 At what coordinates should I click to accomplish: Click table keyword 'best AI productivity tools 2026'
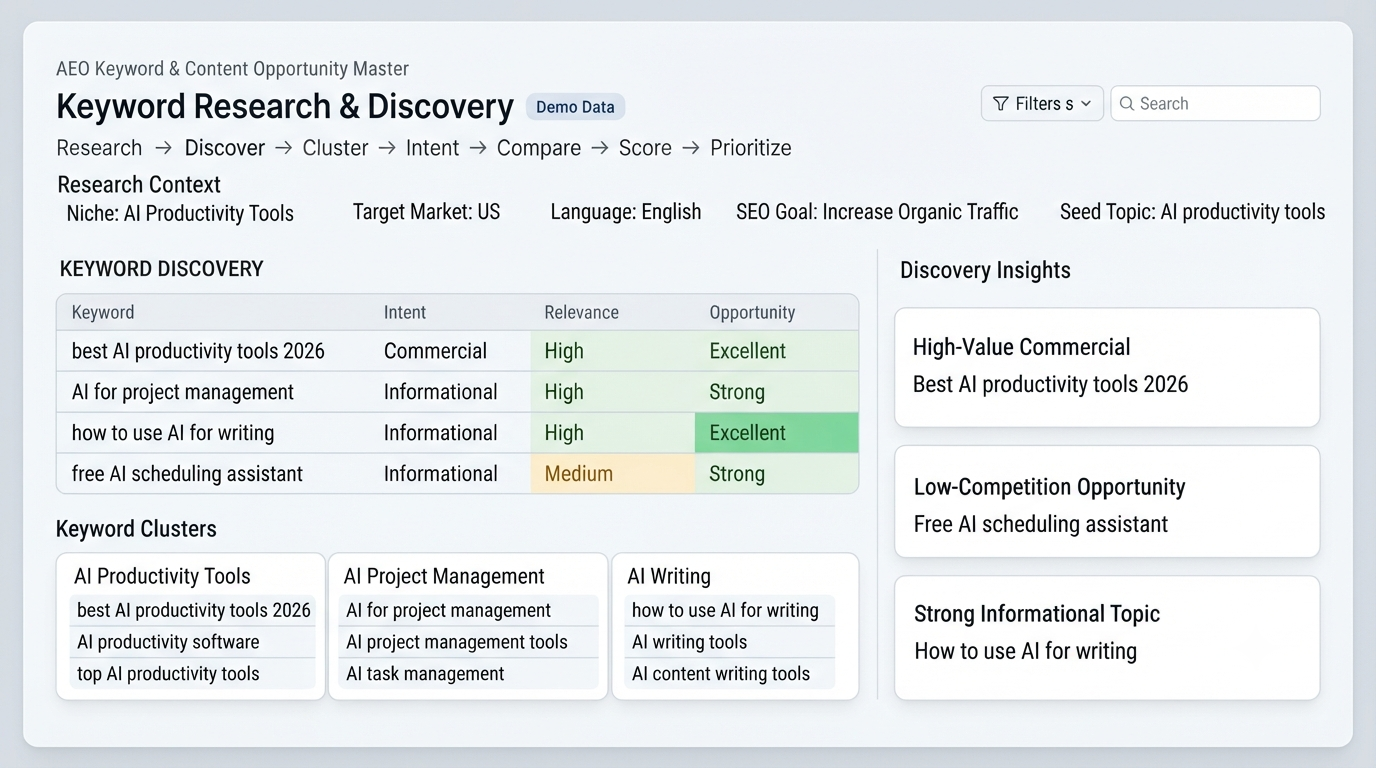(x=198, y=351)
